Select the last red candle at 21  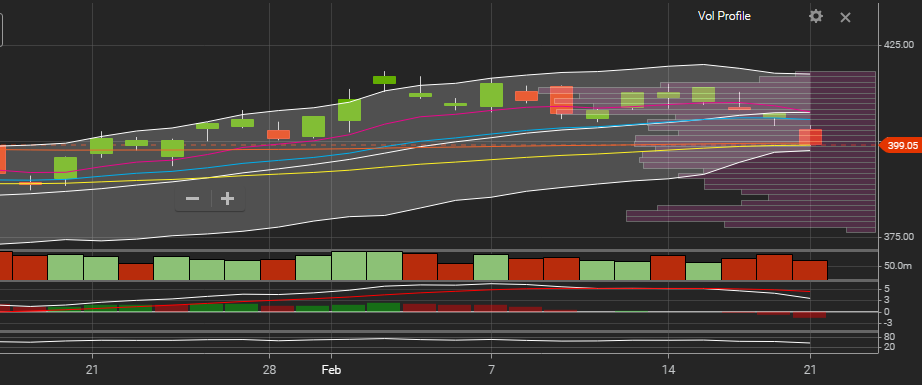810,137
